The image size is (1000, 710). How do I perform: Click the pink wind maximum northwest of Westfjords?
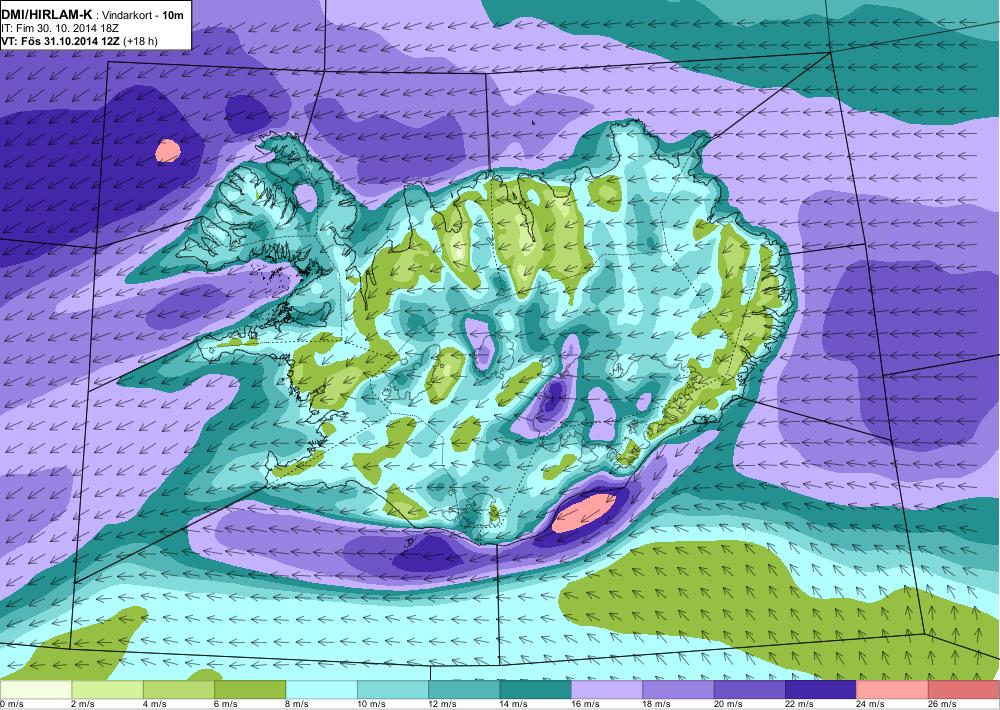(168, 151)
